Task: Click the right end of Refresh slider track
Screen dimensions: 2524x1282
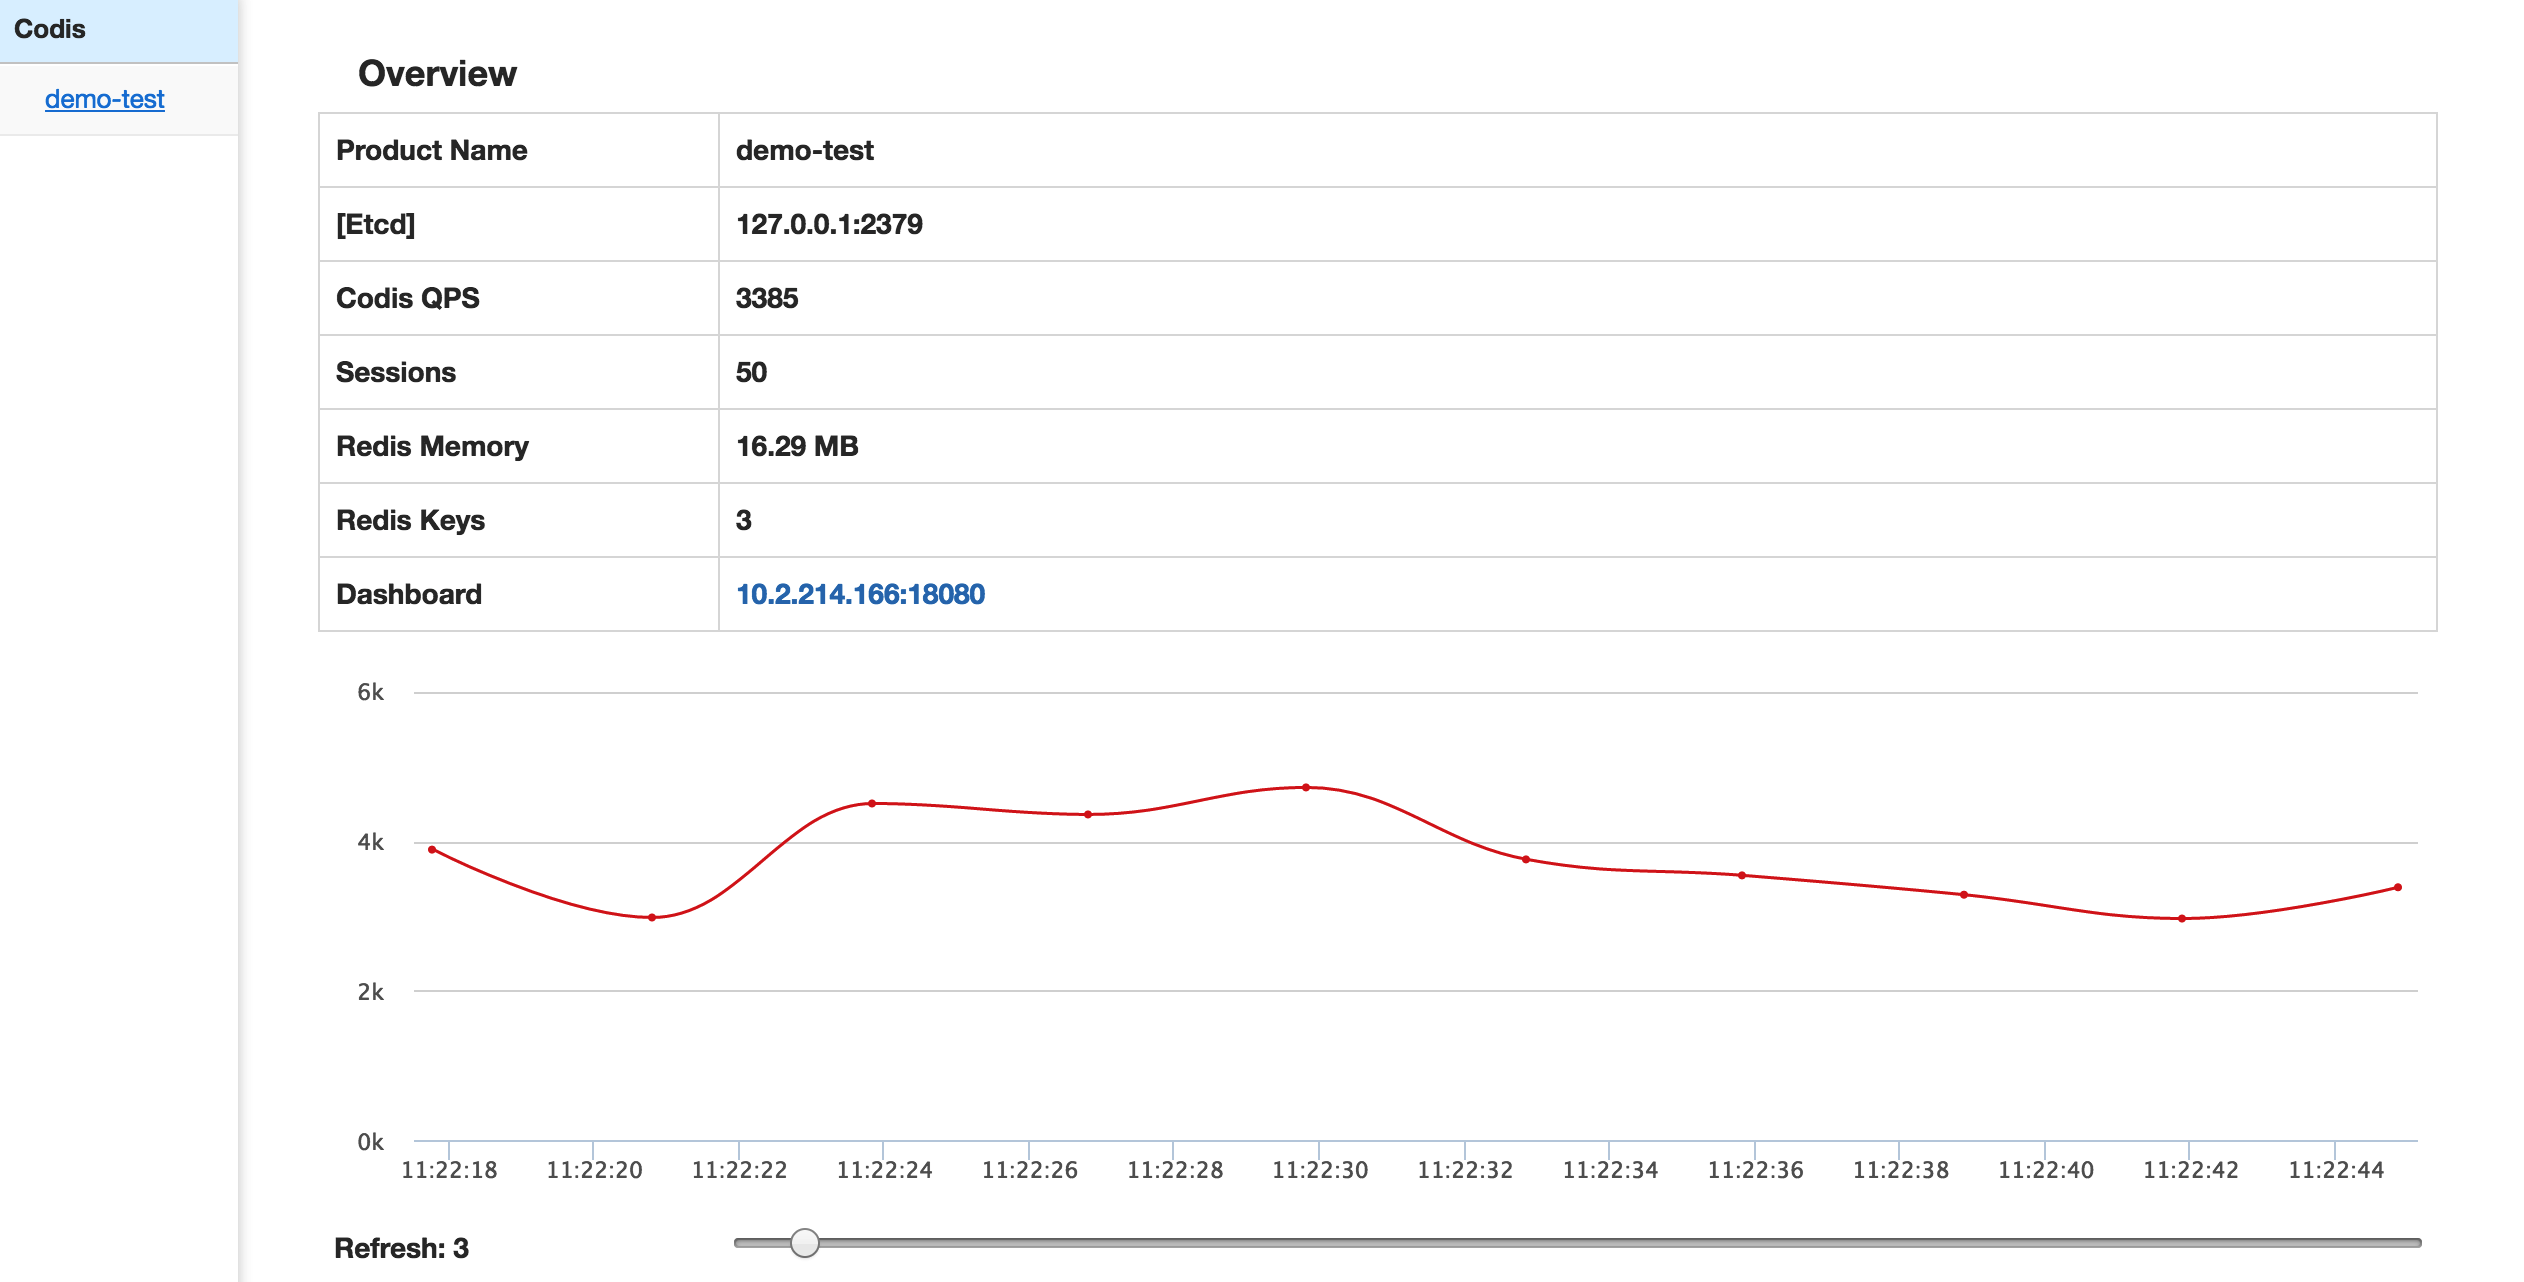Action: (x=2414, y=1243)
